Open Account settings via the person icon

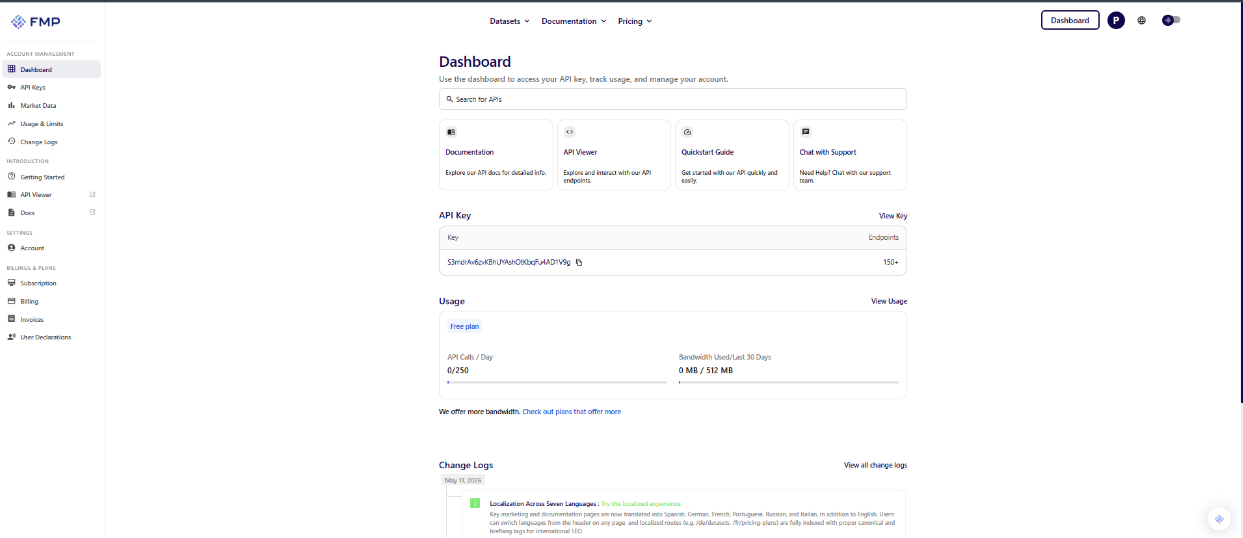click(11, 247)
